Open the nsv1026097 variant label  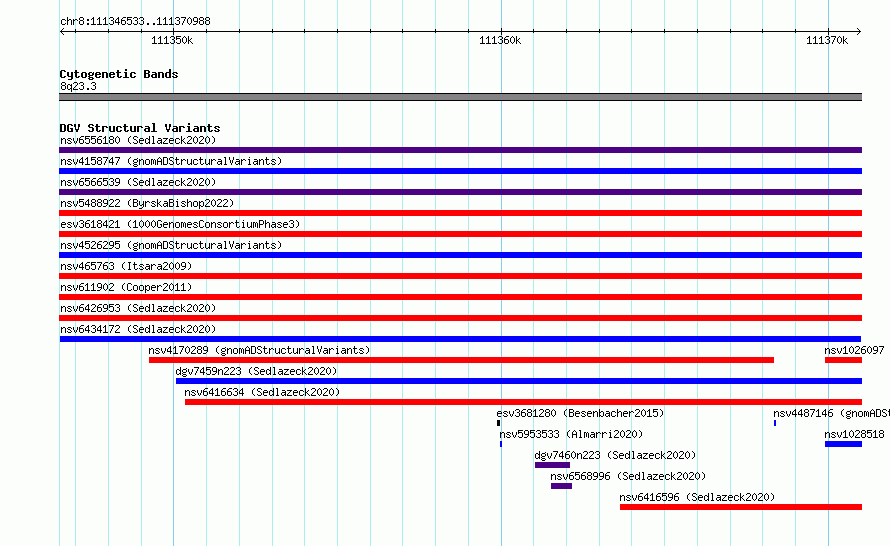click(x=854, y=350)
